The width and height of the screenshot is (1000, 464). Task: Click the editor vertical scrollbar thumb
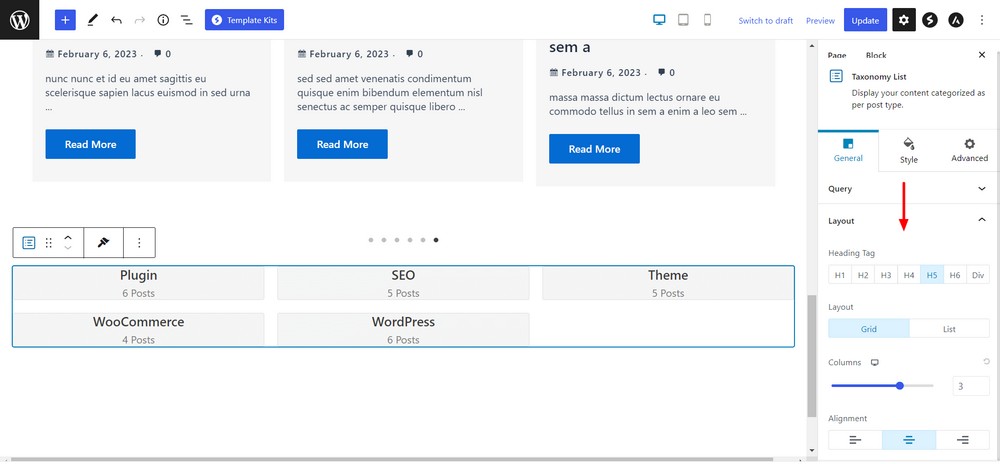[812, 356]
